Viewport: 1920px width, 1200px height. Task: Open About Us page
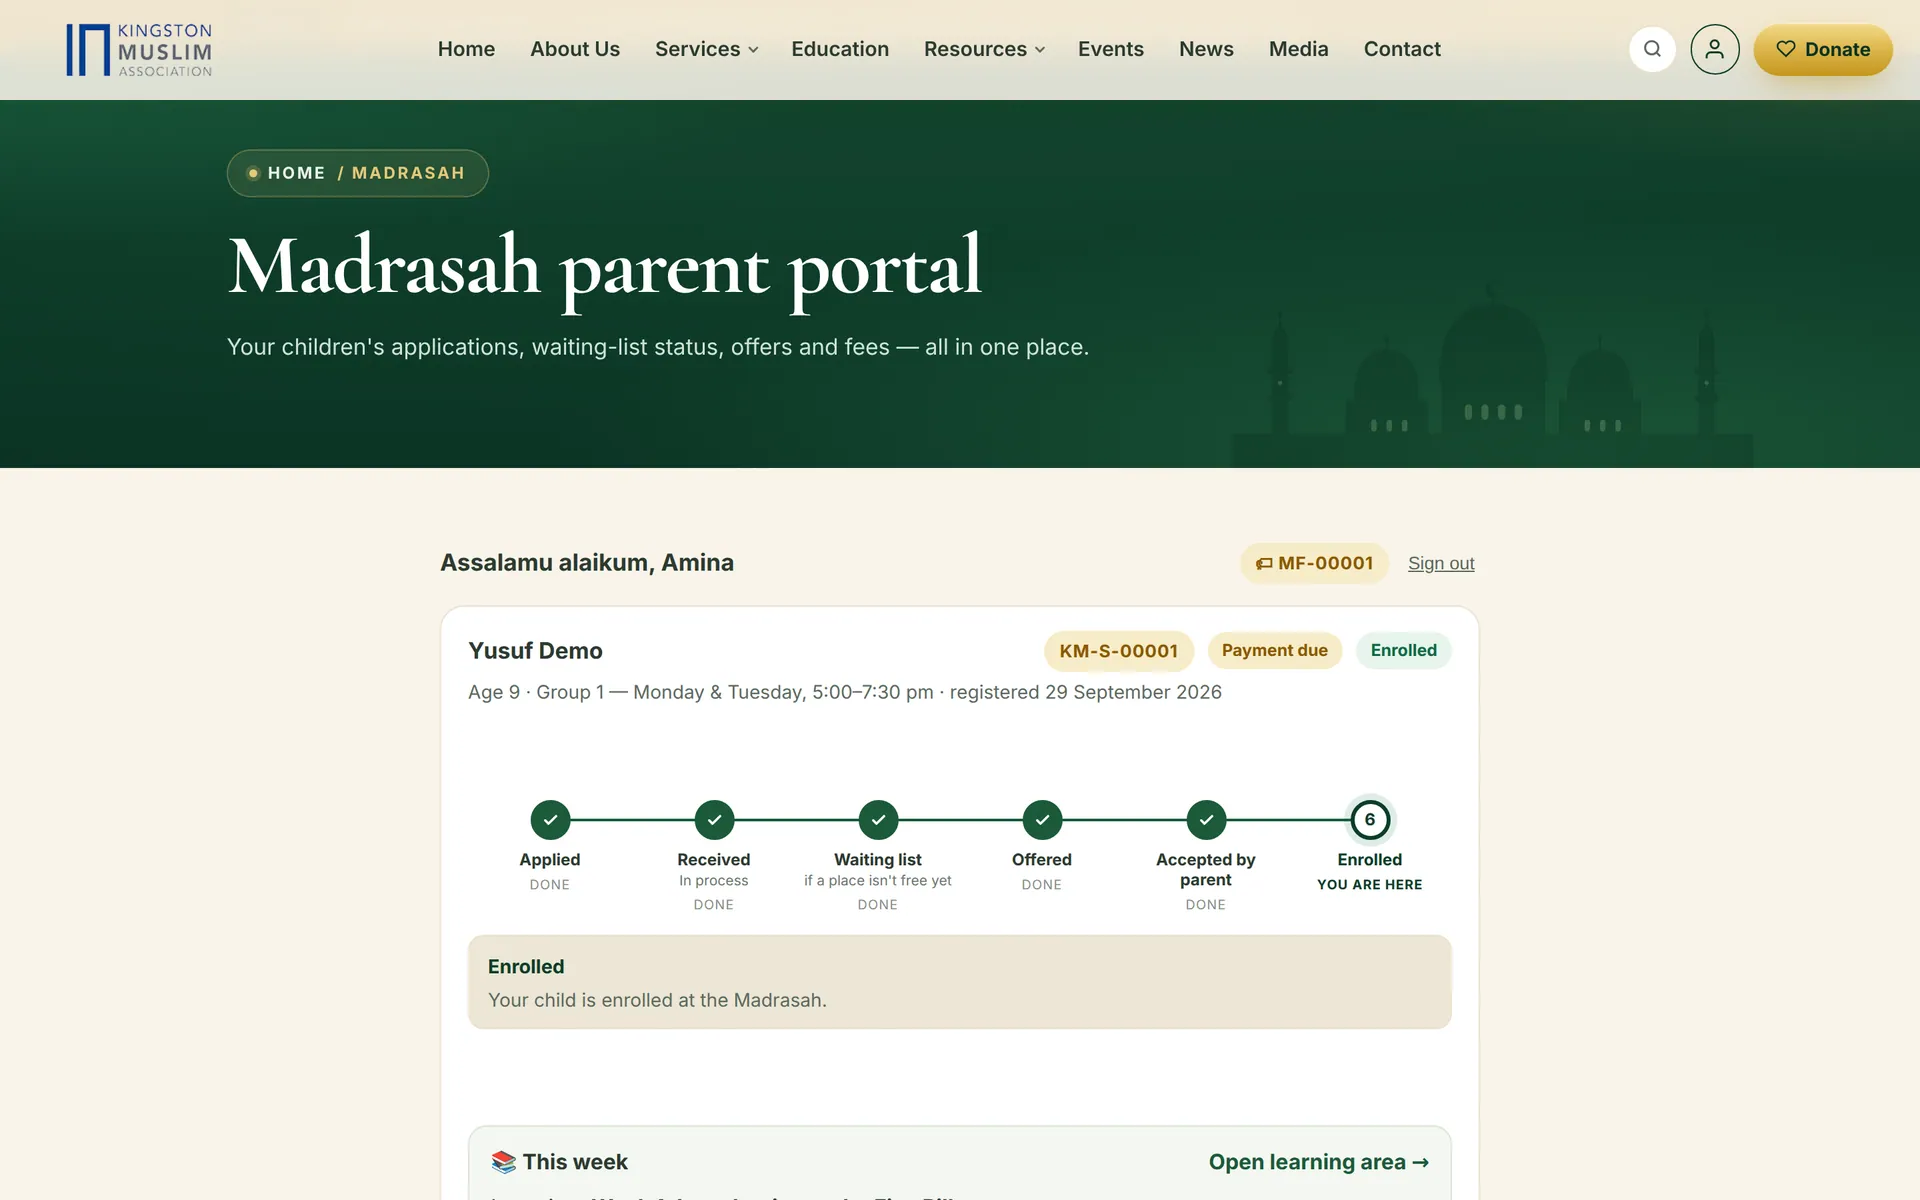coord(575,49)
